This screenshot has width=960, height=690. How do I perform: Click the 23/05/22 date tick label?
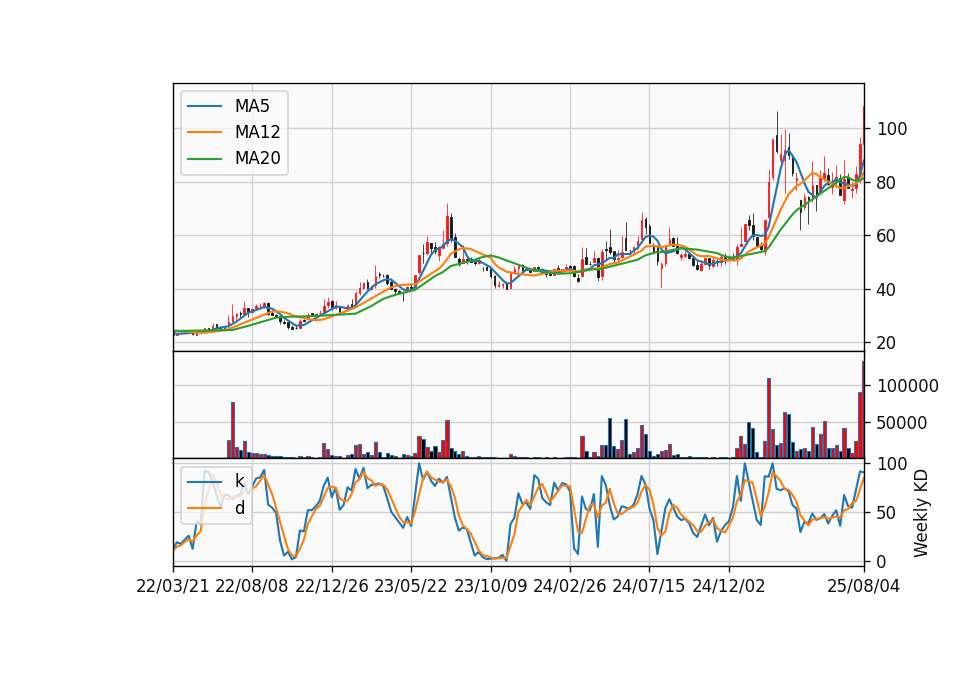coord(411,587)
